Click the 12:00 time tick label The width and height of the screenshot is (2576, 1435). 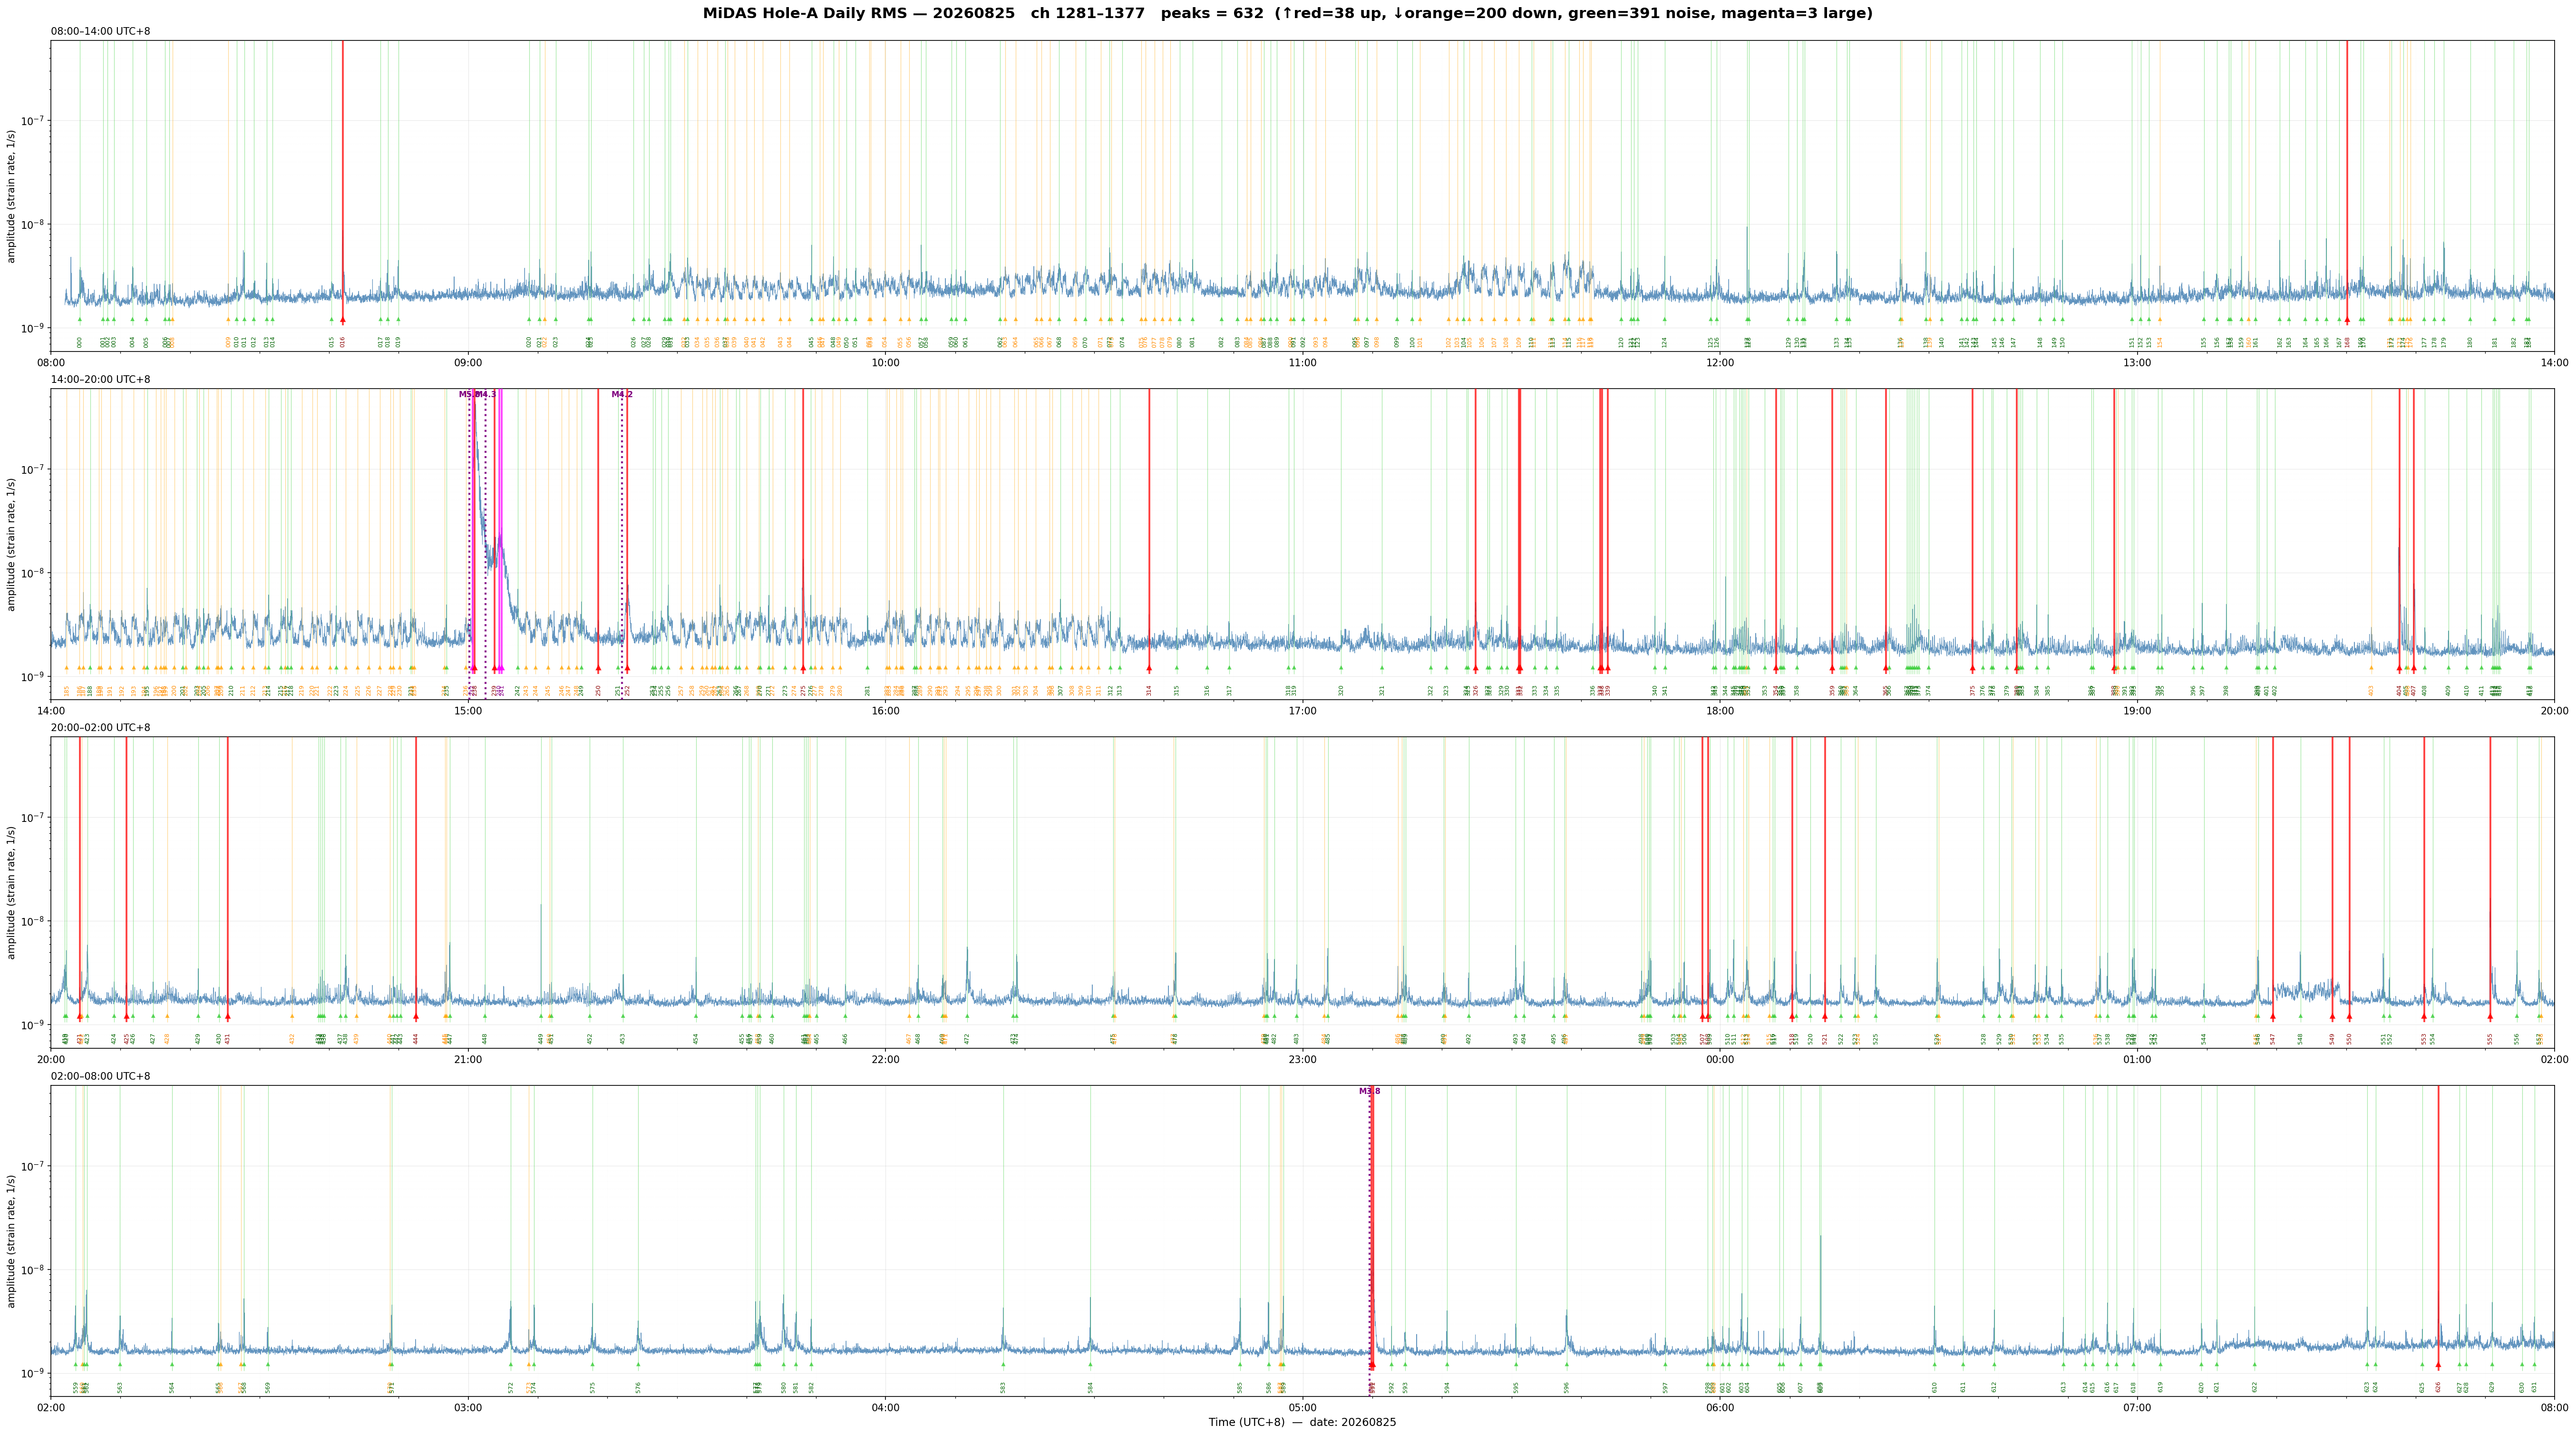(x=1720, y=363)
